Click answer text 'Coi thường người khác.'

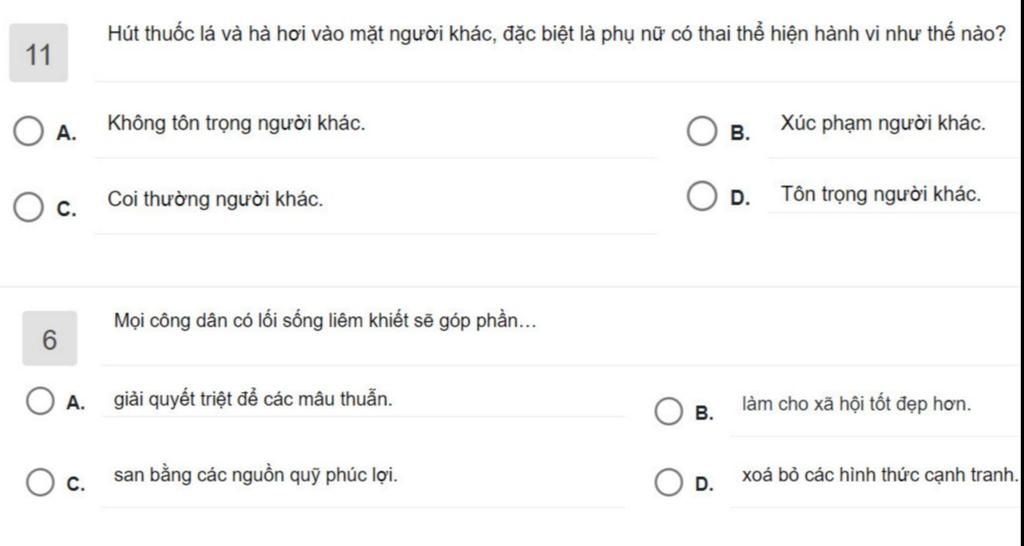(216, 199)
